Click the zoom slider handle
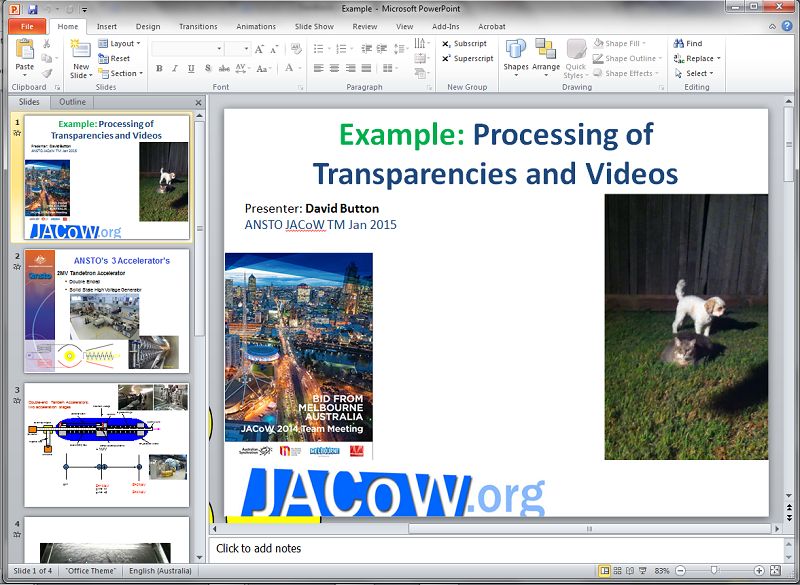Screen dimensions: 800x585 (x=713, y=570)
